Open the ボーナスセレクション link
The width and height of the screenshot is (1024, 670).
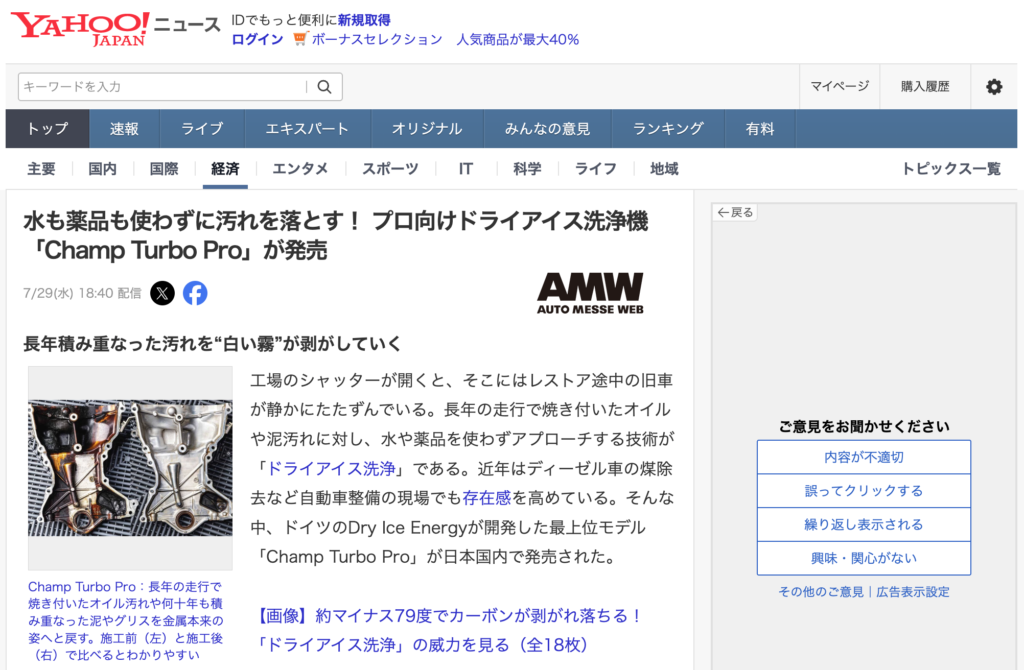(377, 39)
